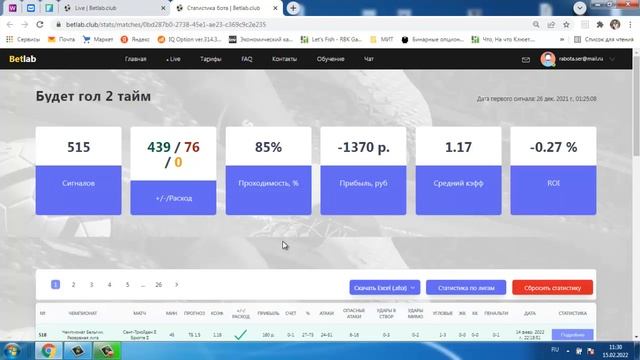Click the share icon in the address bar
The width and height of the screenshot is (640, 360).
tap(551, 24)
